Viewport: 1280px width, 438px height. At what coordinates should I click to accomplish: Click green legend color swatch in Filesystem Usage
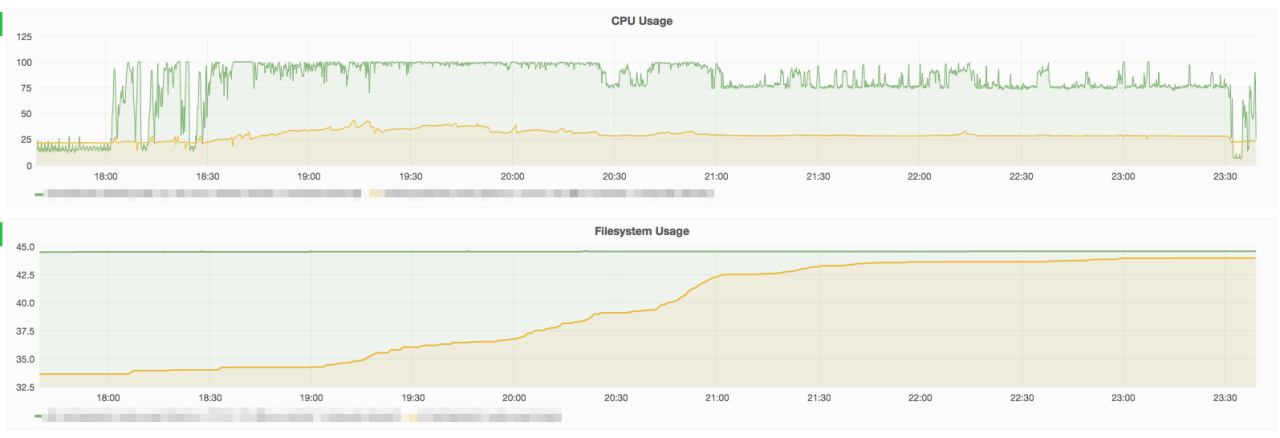tap(39, 416)
